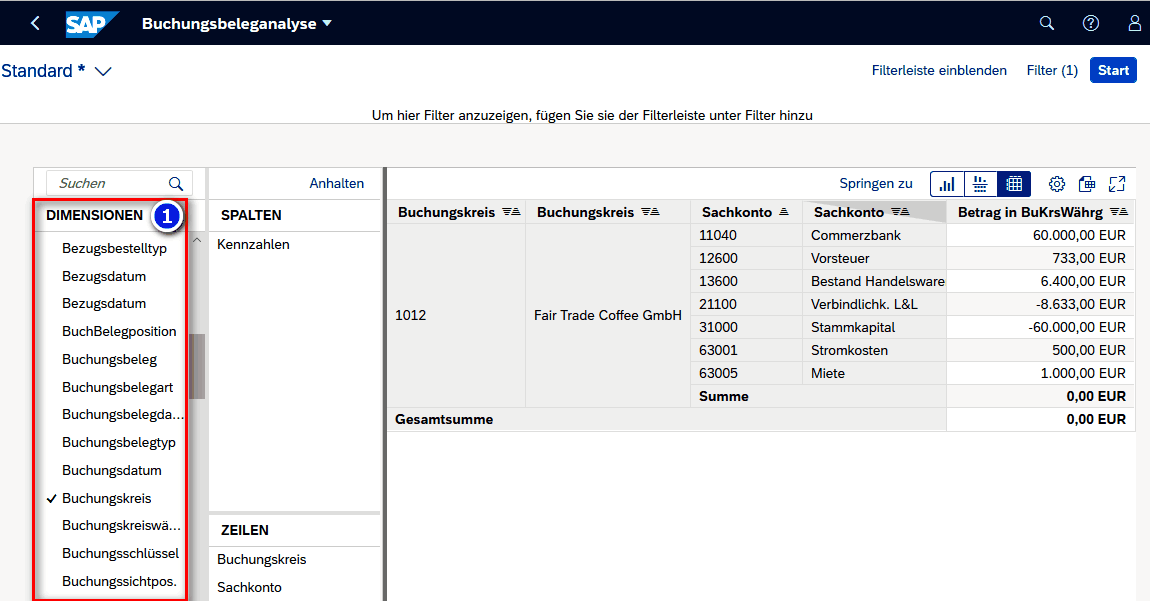The image size is (1150, 601).
Task: Uncheck the Buchungskreis dimension
Action: click(106, 498)
